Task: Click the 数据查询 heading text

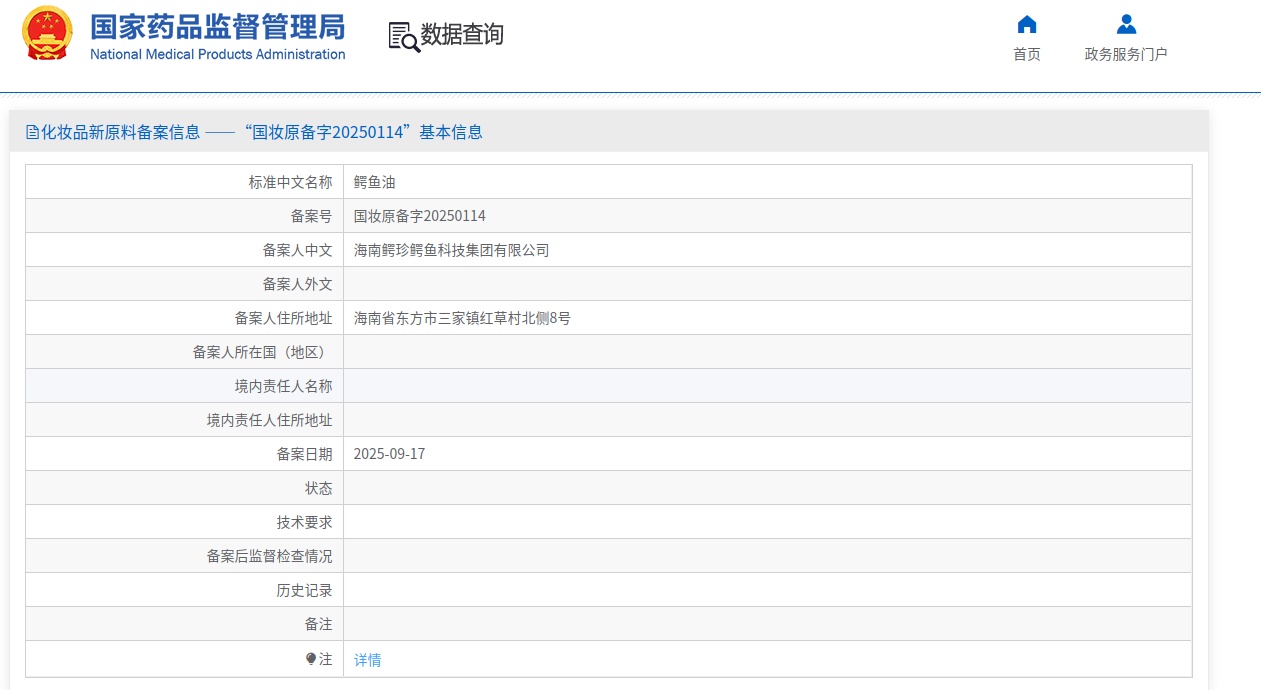Action: coord(462,35)
